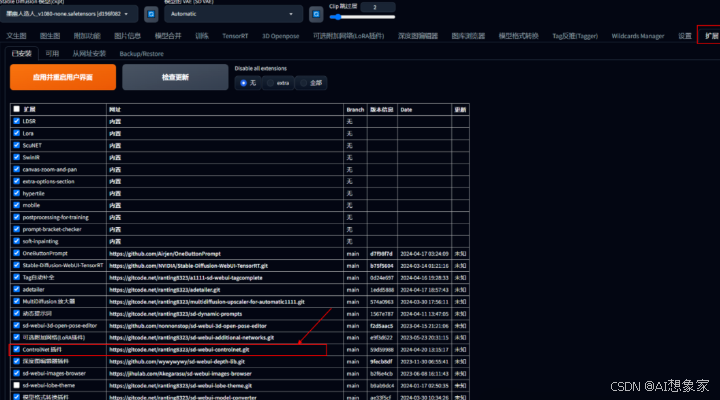Viewport: 720px width, 400px height.
Task: Open the 模型格式转换 tab
Action: tap(518, 36)
